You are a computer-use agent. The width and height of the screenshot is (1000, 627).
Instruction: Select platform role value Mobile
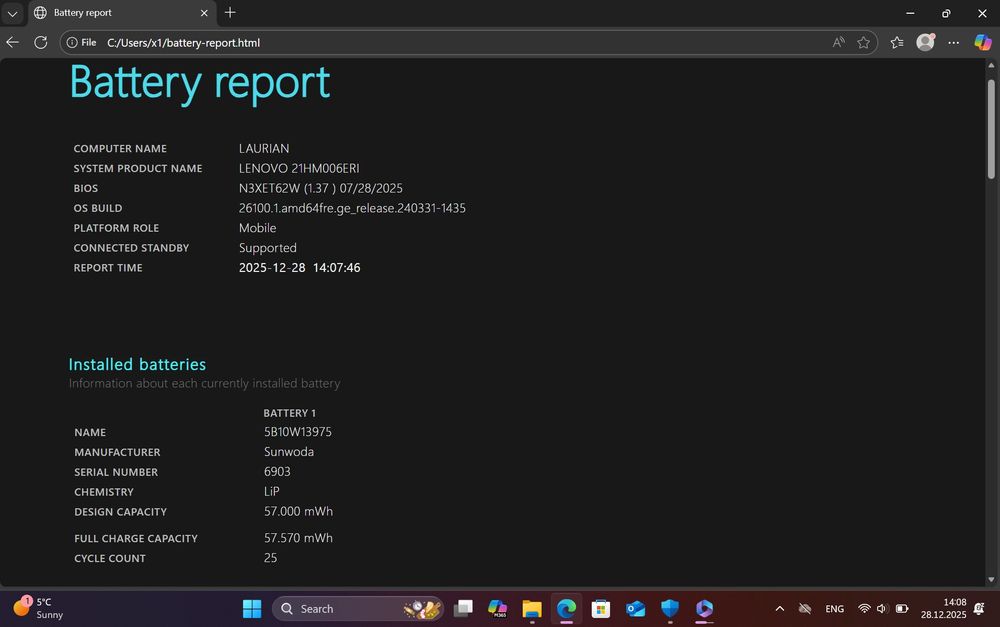(258, 228)
